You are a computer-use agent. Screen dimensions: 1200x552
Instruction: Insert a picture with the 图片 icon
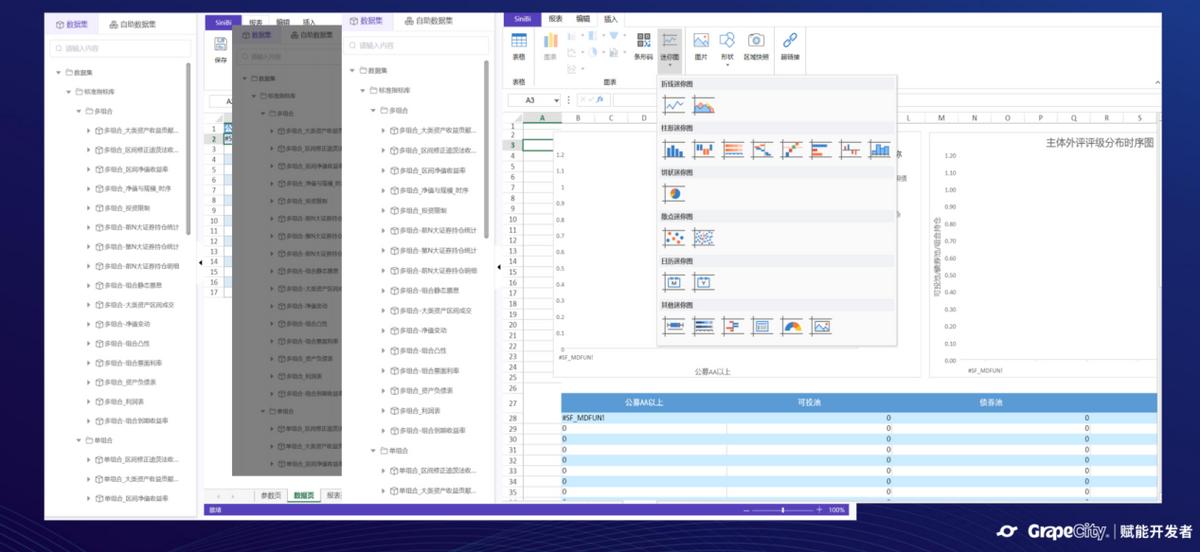(x=701, y=45)
